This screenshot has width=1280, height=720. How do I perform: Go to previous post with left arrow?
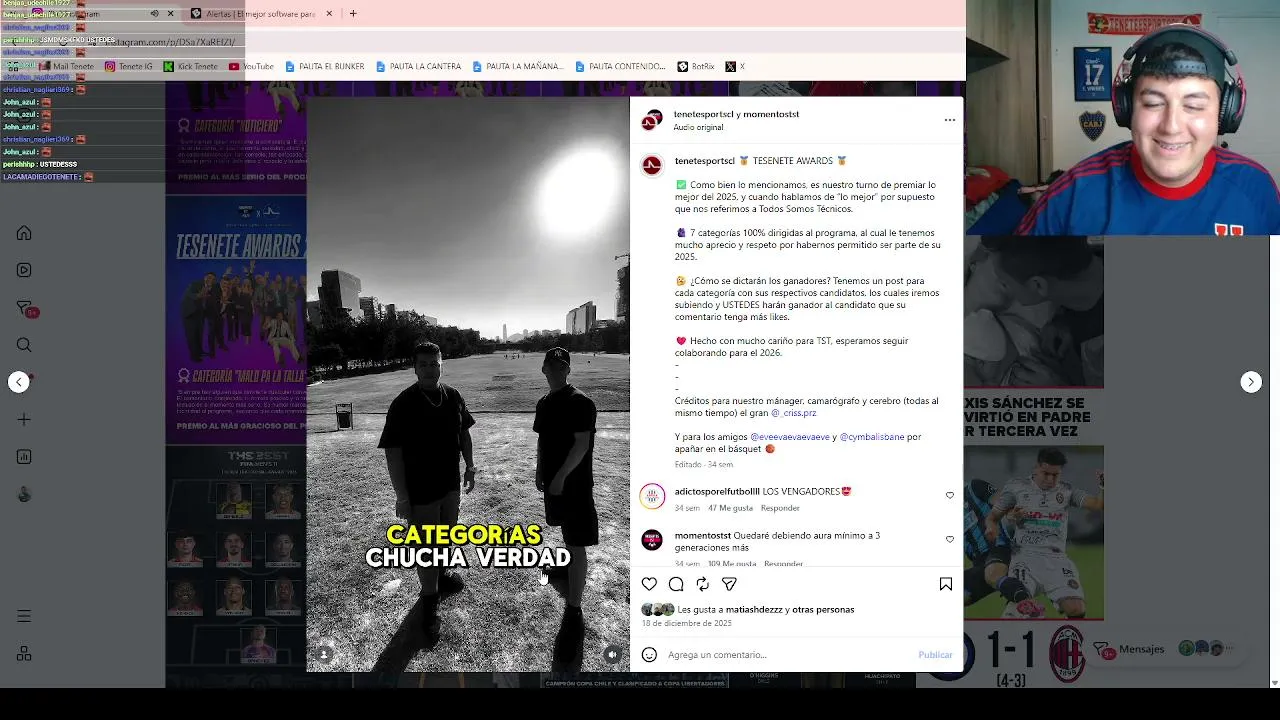click(19, 382)
